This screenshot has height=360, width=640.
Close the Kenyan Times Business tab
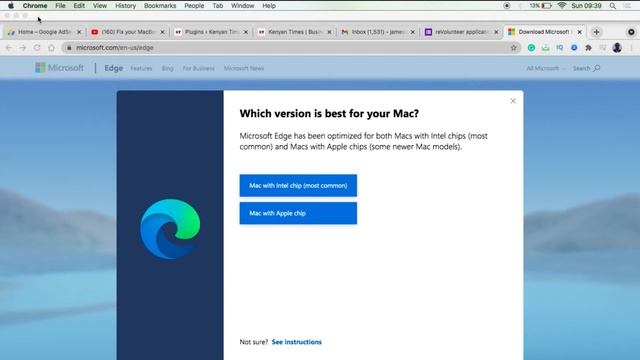click(329, 32)
